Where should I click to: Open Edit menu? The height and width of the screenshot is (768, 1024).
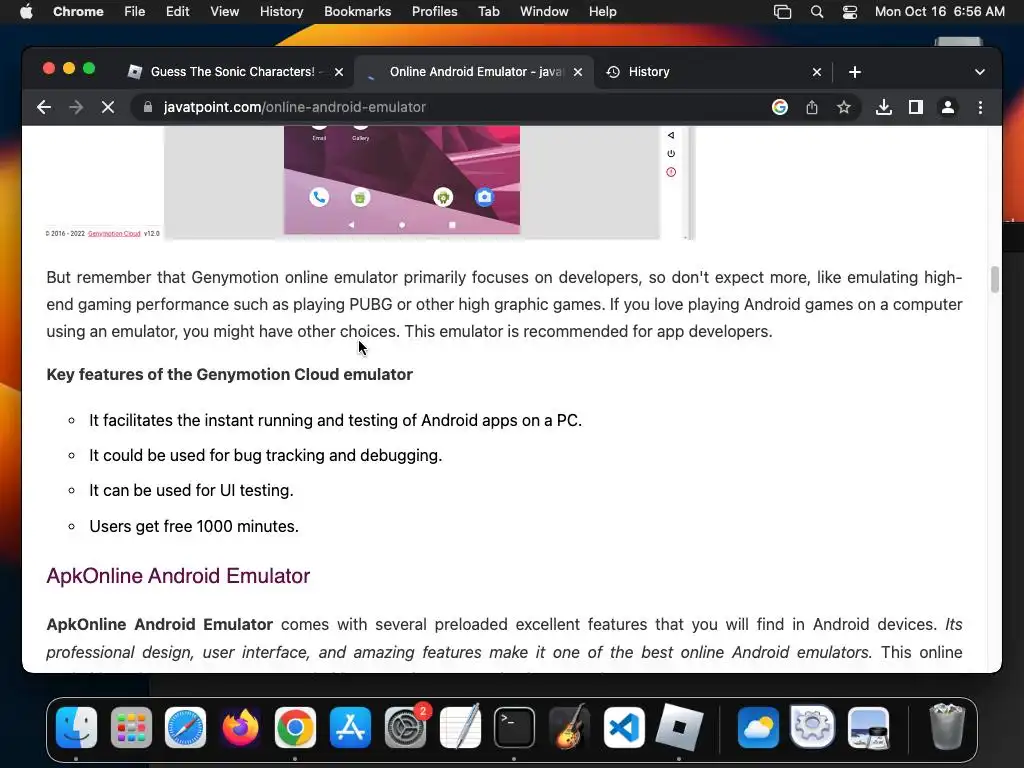pos(178,11)
